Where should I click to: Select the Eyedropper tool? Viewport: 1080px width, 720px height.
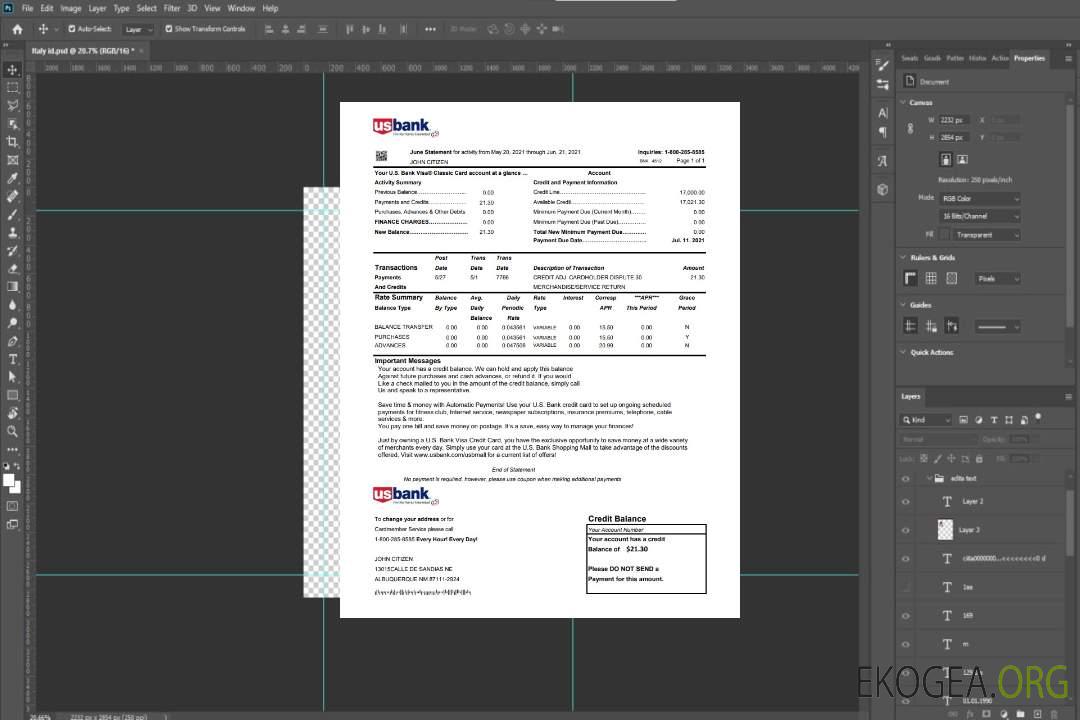point(12,178)
